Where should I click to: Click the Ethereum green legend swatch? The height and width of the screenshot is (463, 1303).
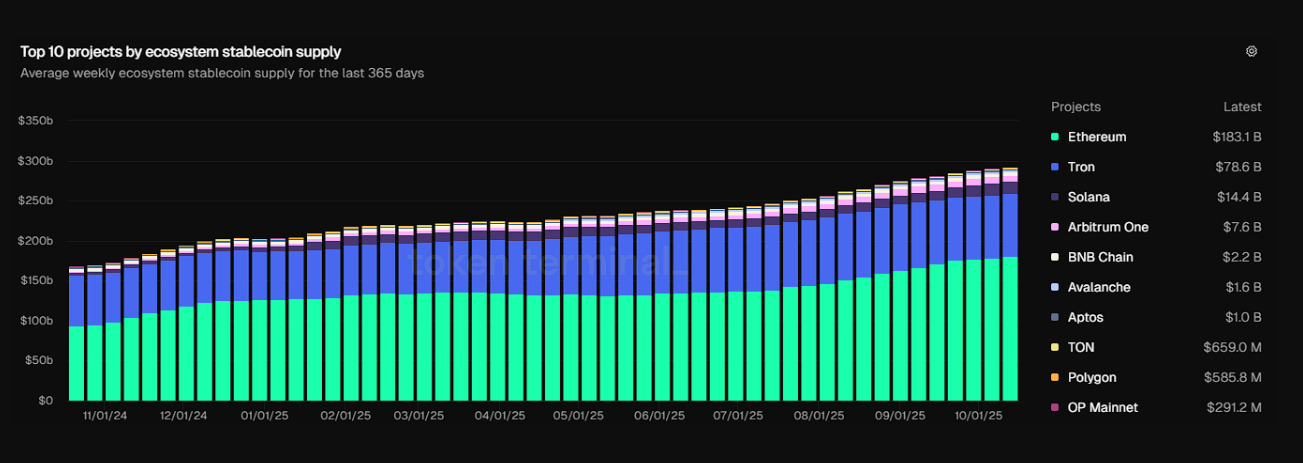click(x=1055, y=137)
